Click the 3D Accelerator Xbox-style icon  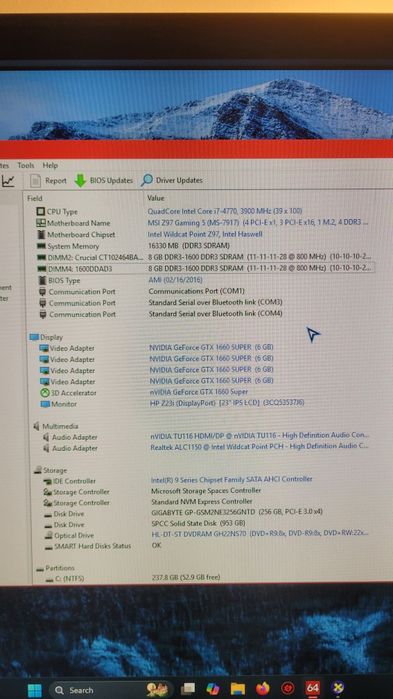[x=45, y=393]
